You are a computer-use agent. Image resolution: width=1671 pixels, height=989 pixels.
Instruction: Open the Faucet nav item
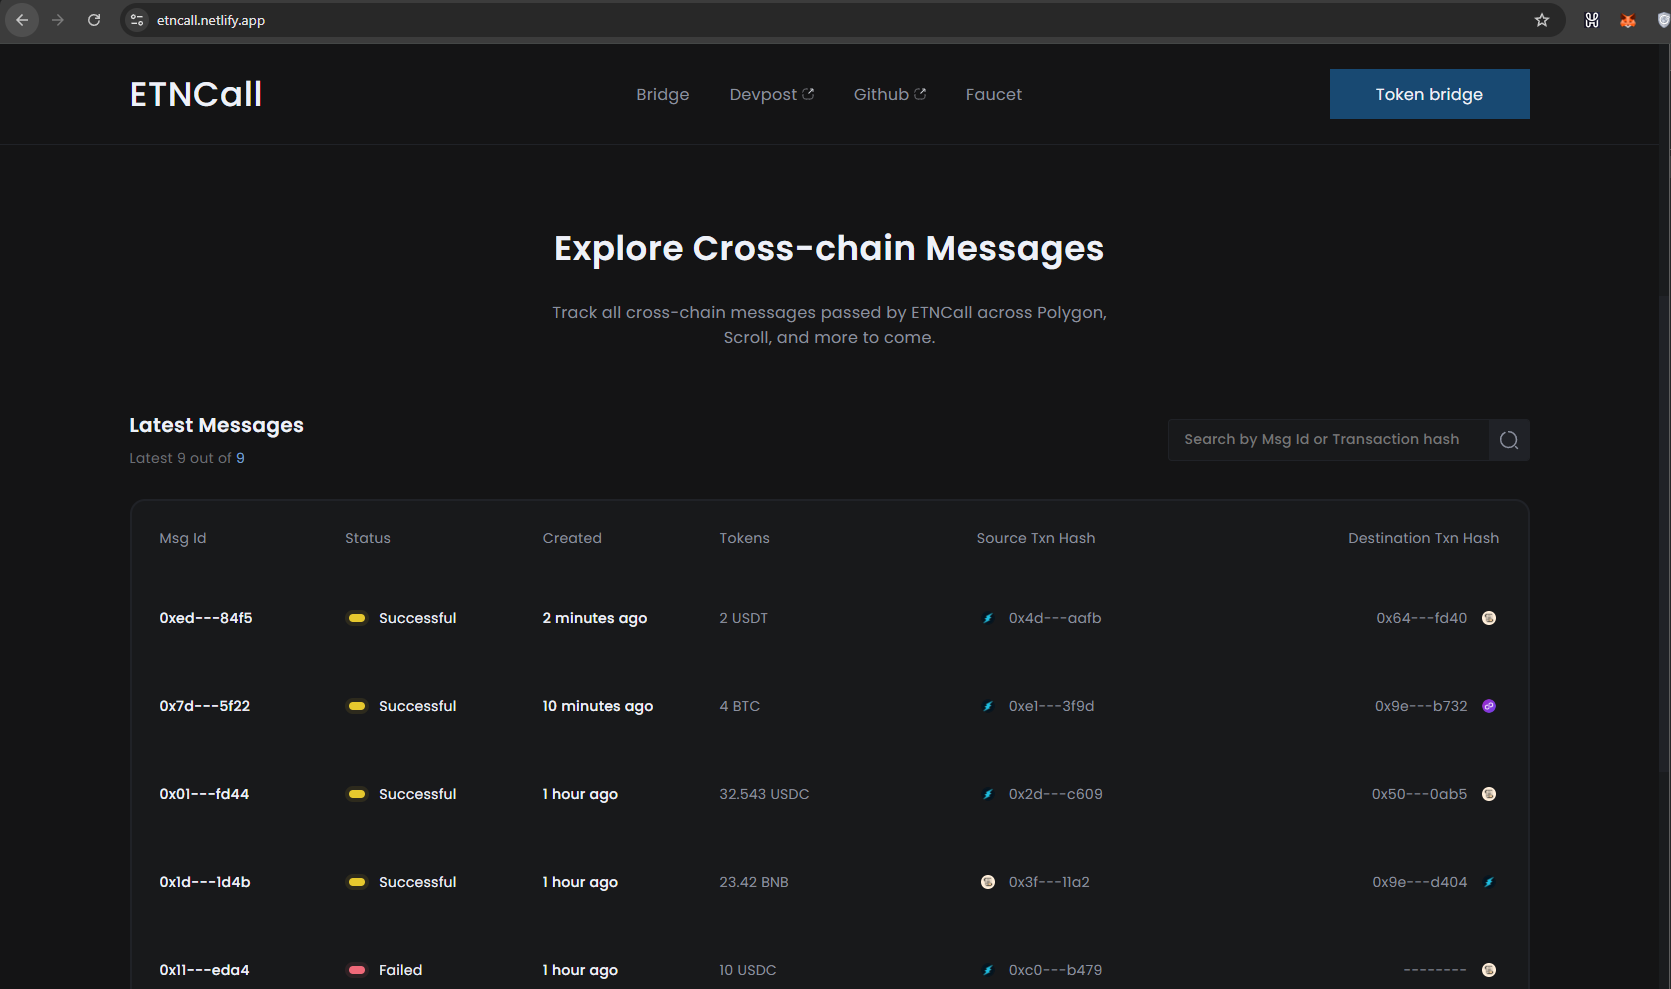pyautogui.click(x=994, y=94)
